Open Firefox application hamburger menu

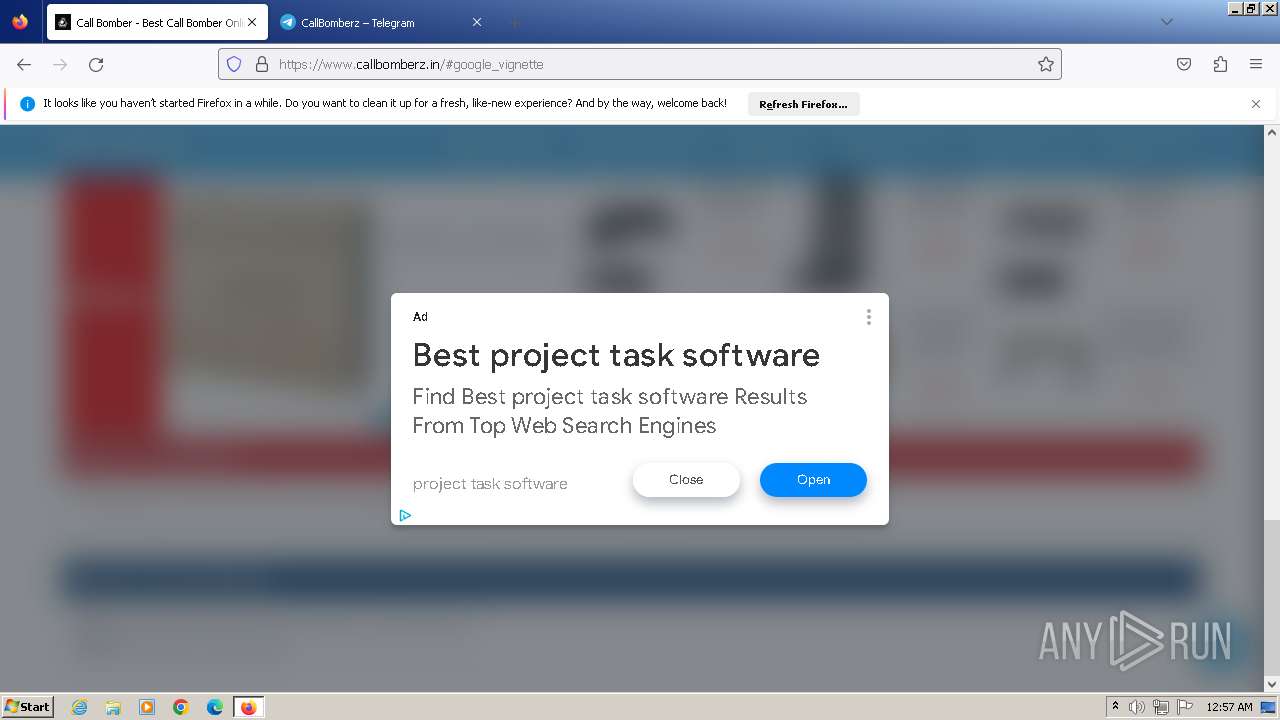point(1256,64)
